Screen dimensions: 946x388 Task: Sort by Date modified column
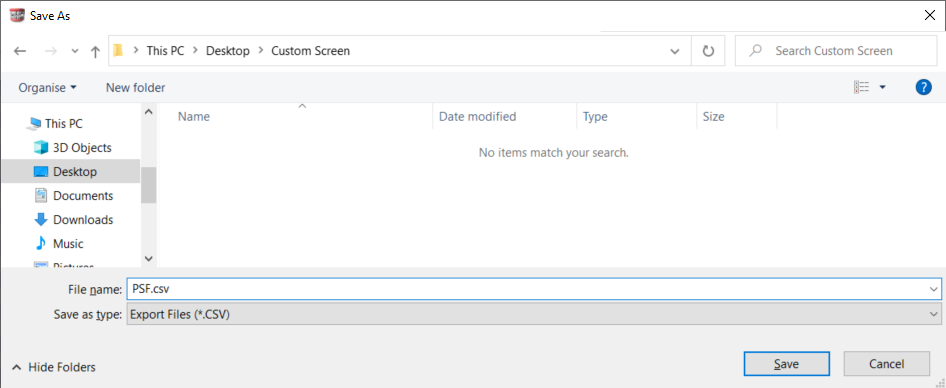tap(477, 116)
